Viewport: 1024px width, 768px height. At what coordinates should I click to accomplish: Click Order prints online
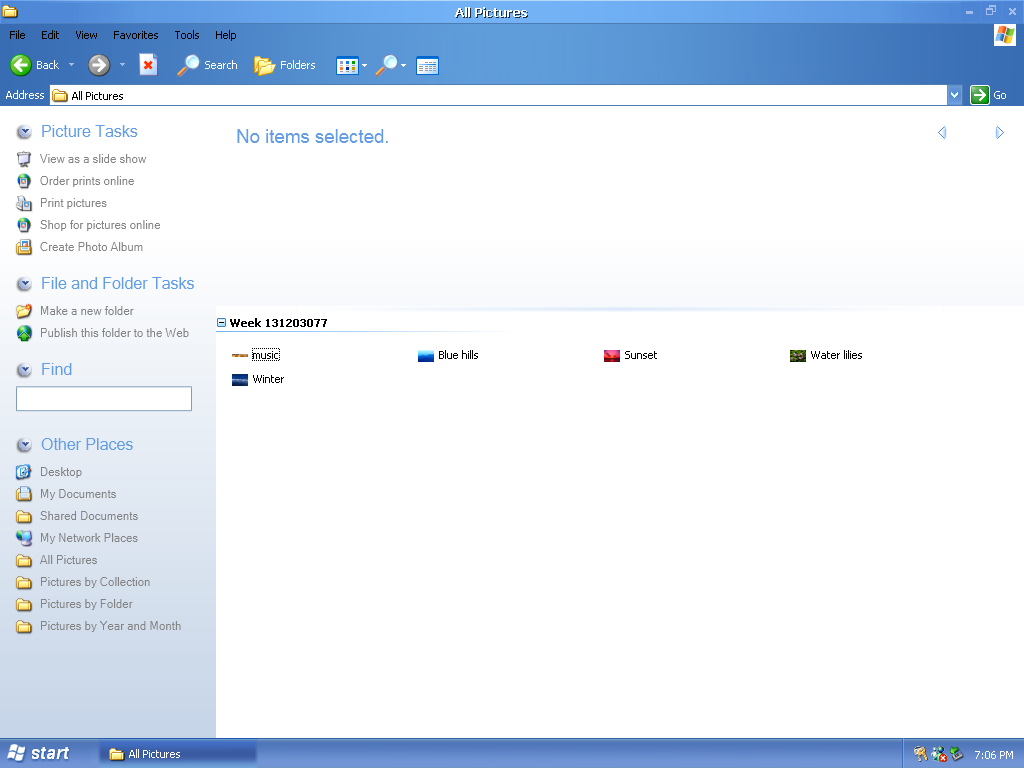point(87,181)
